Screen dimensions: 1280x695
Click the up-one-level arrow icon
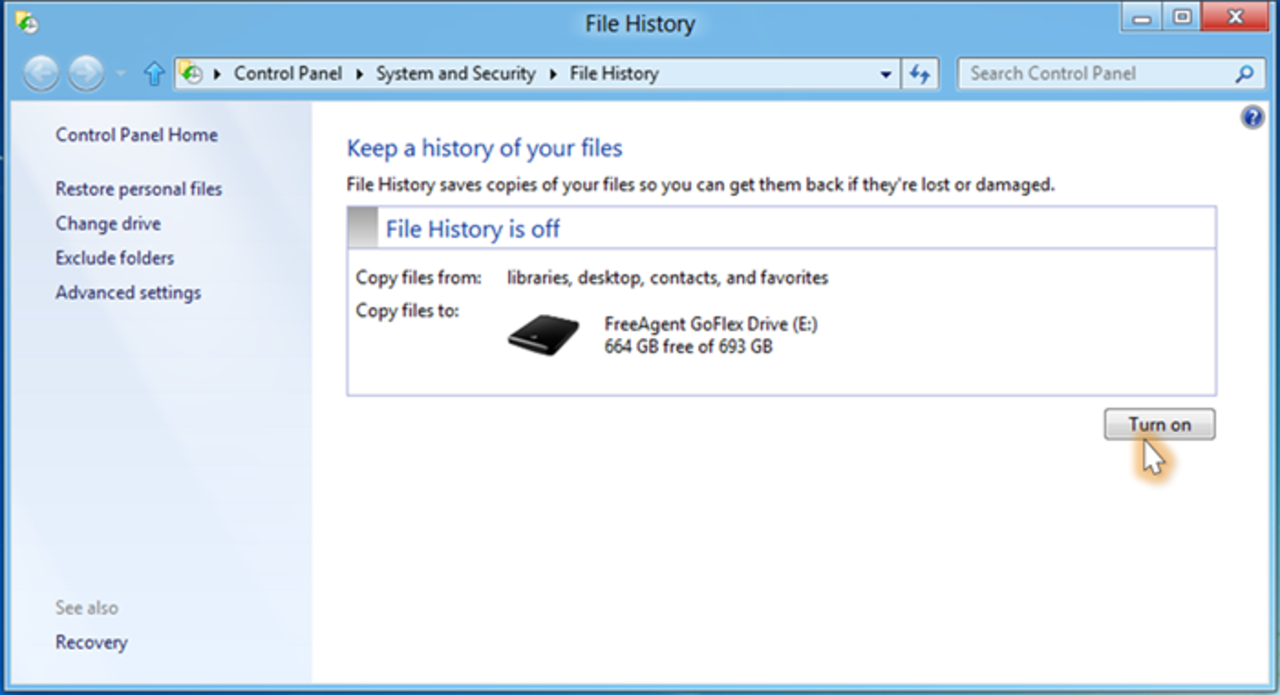click(152, 73)
